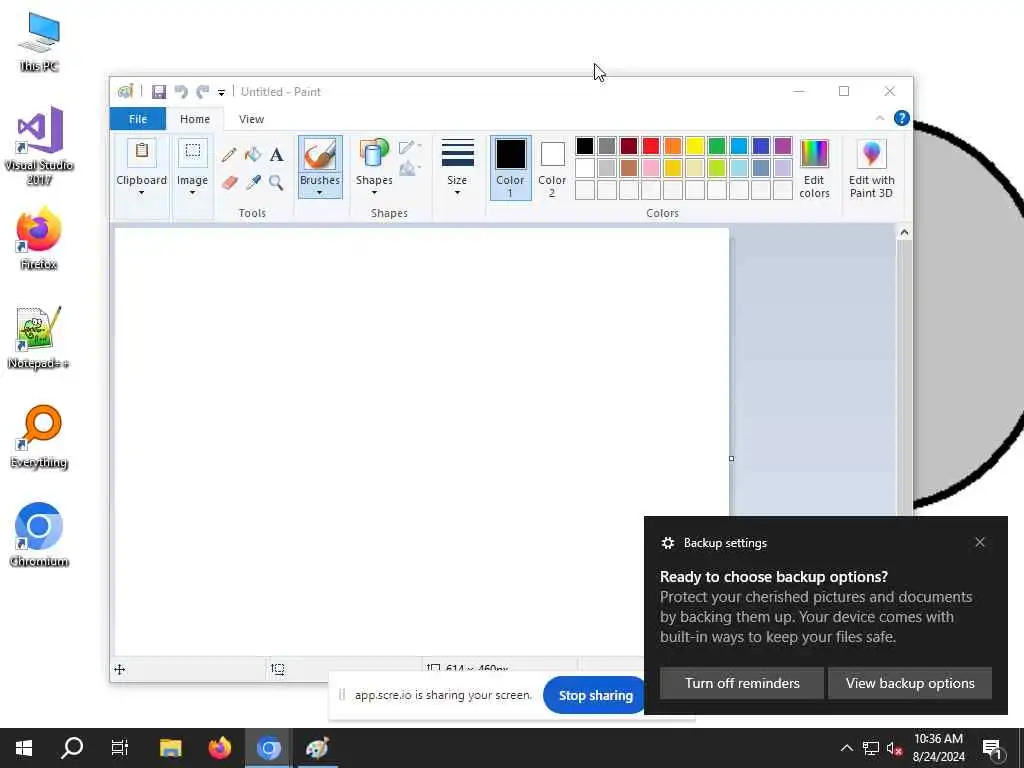Image resolution: width=1024 pixels, height=768 pixels.
Task: Switch to the Home ribbon tab
Action: (x=195, y=119)
